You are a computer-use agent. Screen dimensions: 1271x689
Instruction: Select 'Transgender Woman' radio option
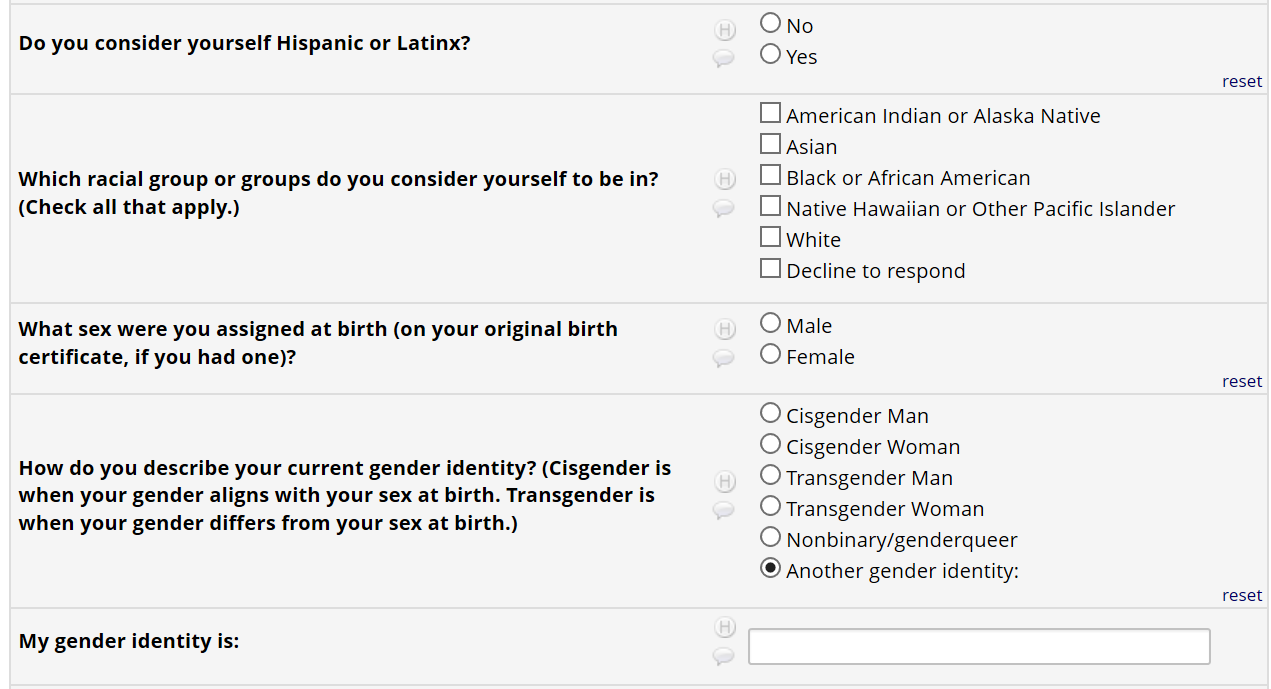pyautogui.click(x=770, y=506)
